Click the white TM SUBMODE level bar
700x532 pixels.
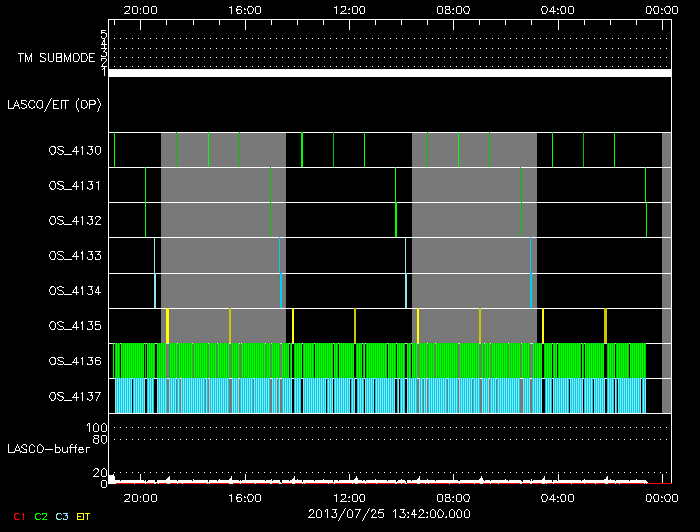pos(388,73)
